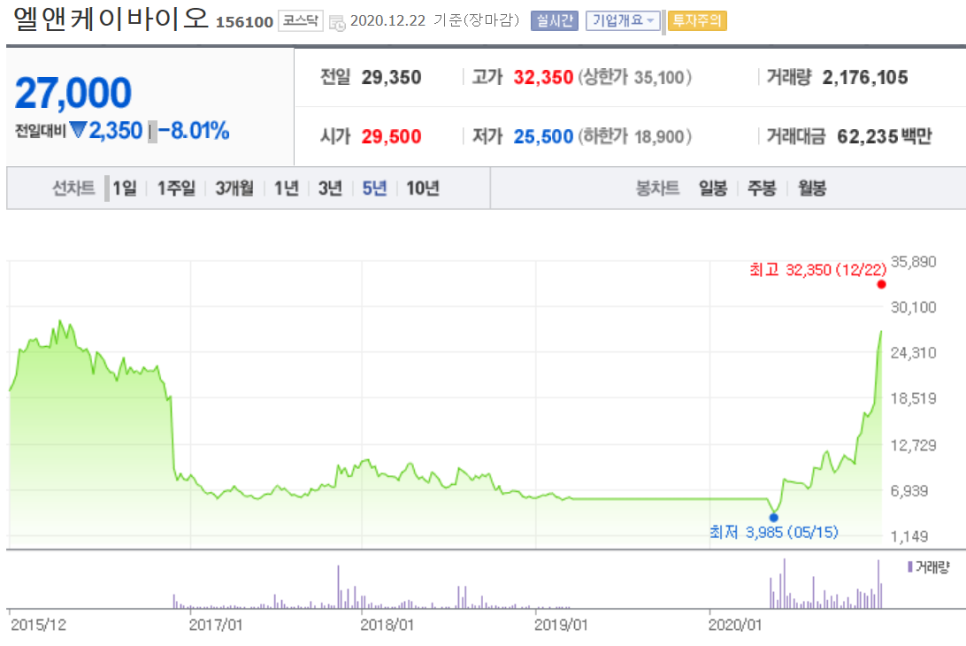Click the 최고 32,350 (12/22) annotation
966x646 pixels.
click(x=818, y=270)
